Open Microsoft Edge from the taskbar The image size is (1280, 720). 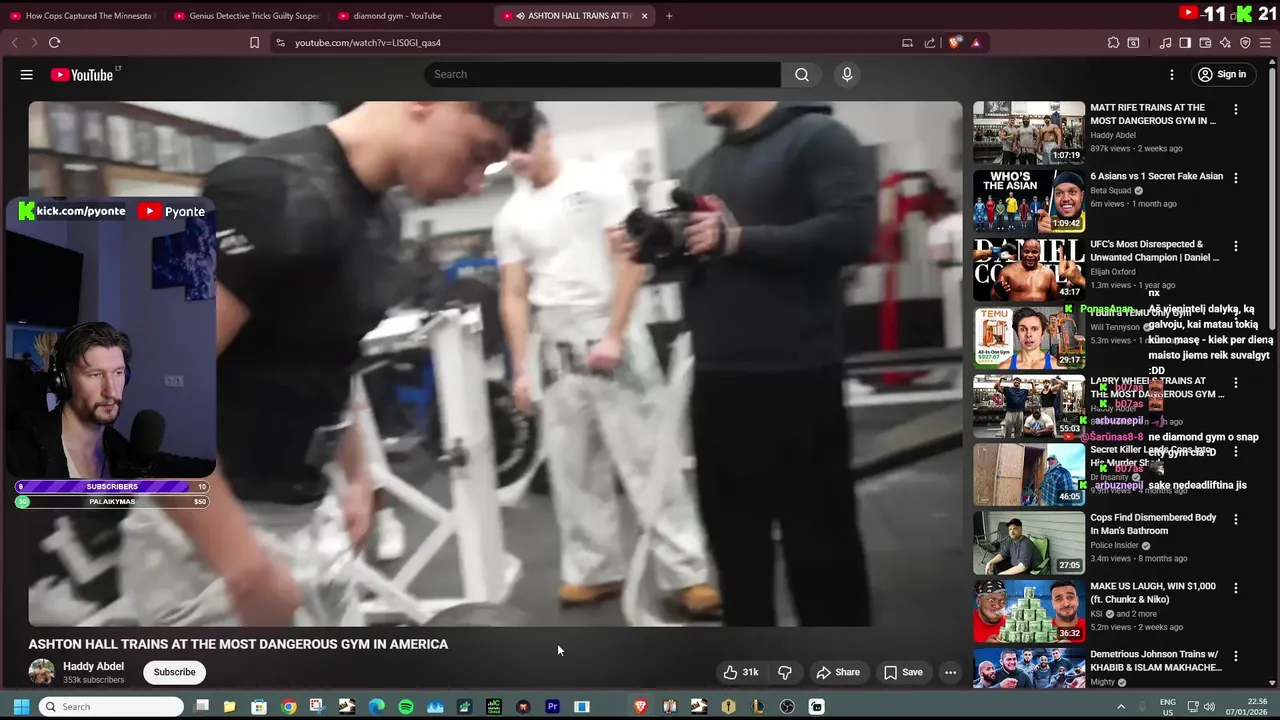377,707
